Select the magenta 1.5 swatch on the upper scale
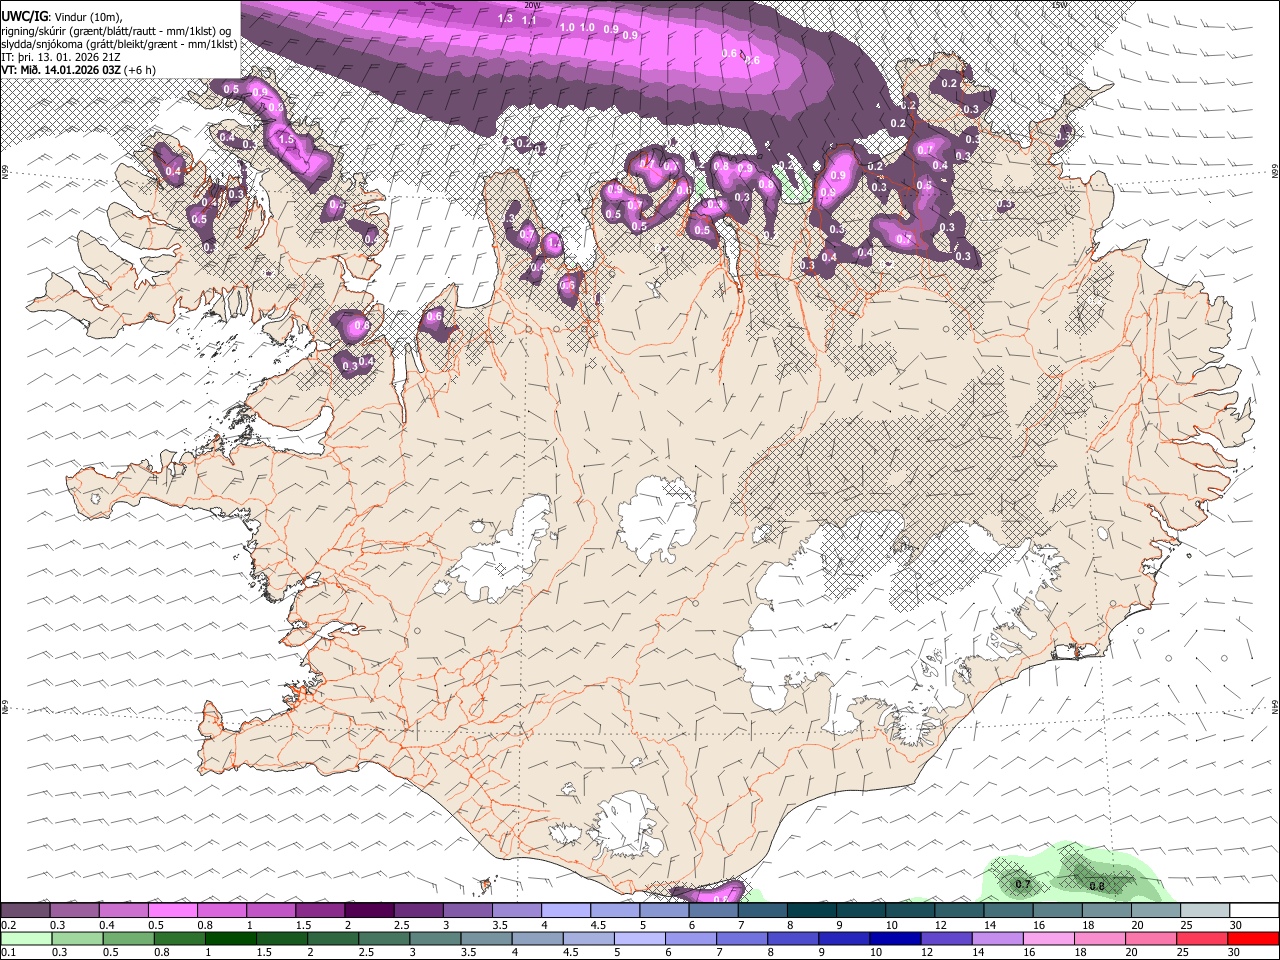Image resolution: width=1280 pixels, height=960 pixels. pos(320,911)
